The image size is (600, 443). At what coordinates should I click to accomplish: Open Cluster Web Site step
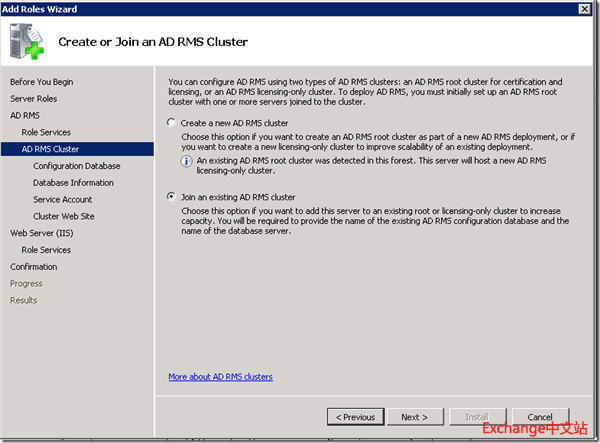click(64, 217)
